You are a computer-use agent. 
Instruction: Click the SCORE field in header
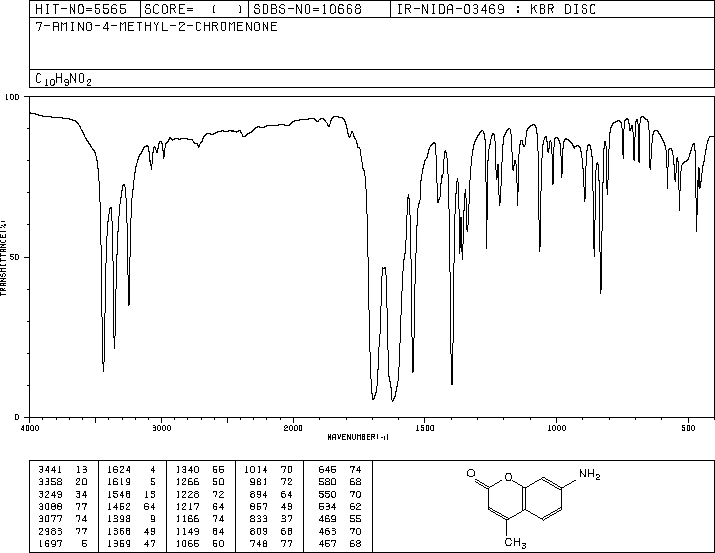193,9
